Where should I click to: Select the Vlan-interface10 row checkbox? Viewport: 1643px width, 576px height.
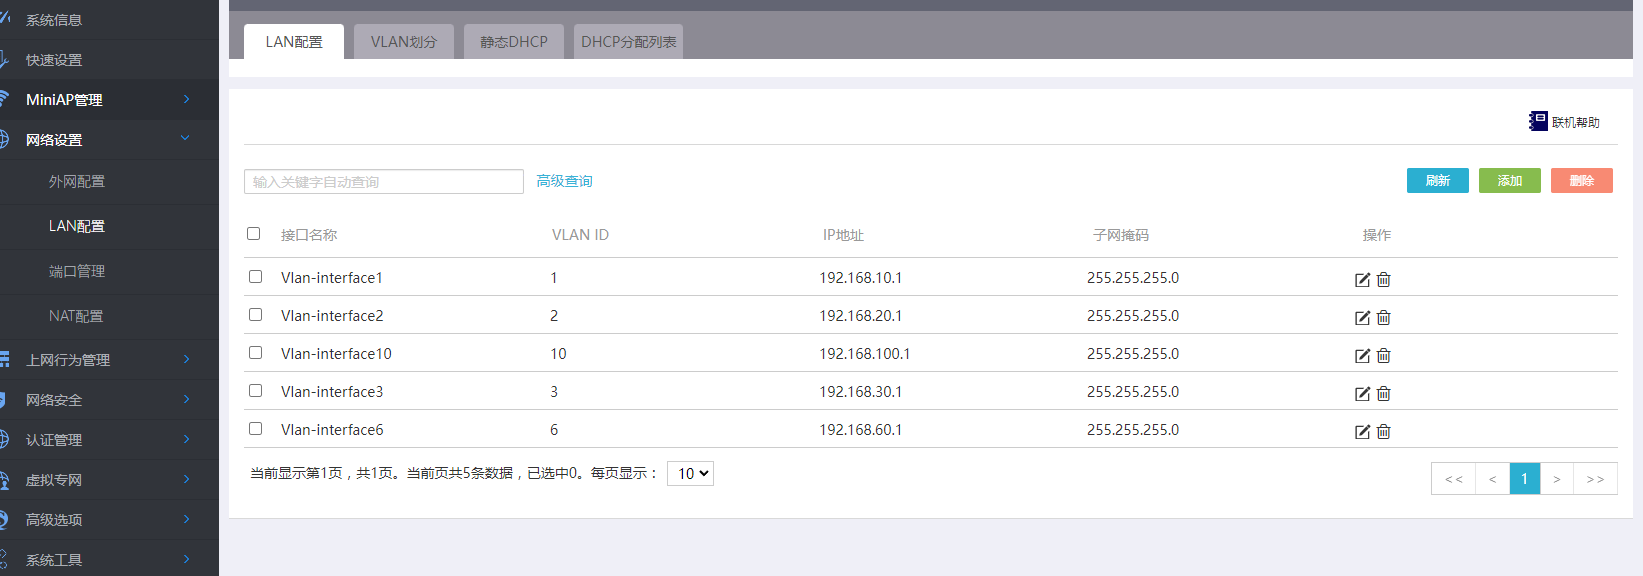(x=255, y=353)
